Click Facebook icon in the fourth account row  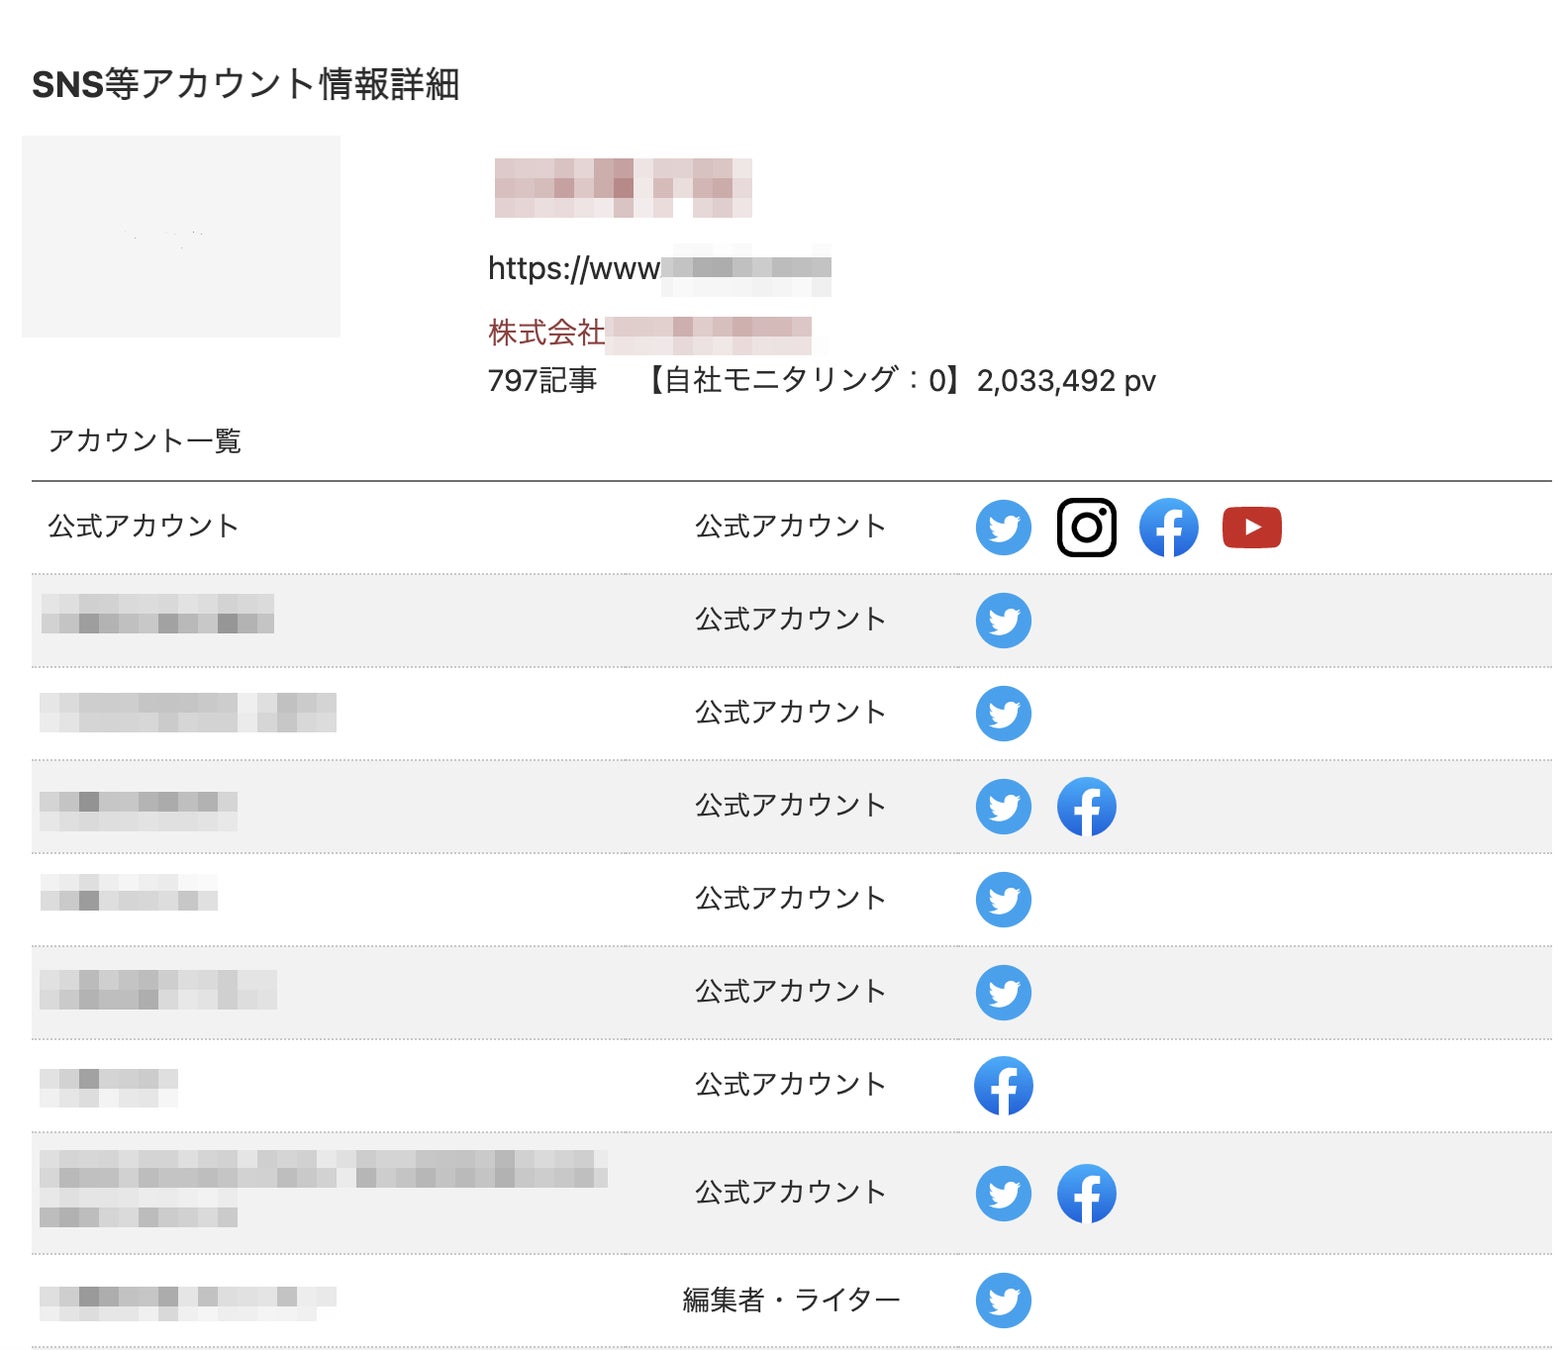point(1086,807)
